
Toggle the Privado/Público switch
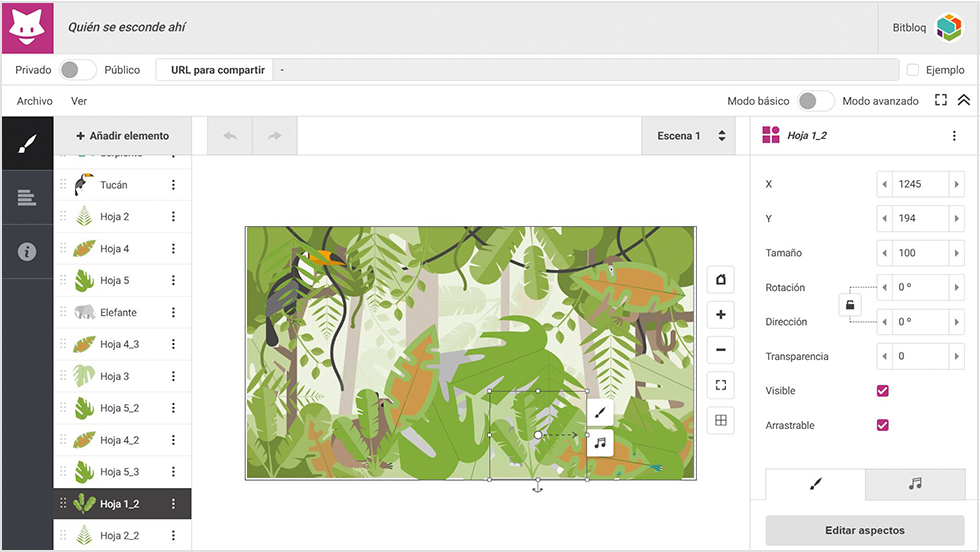(78, 69)
